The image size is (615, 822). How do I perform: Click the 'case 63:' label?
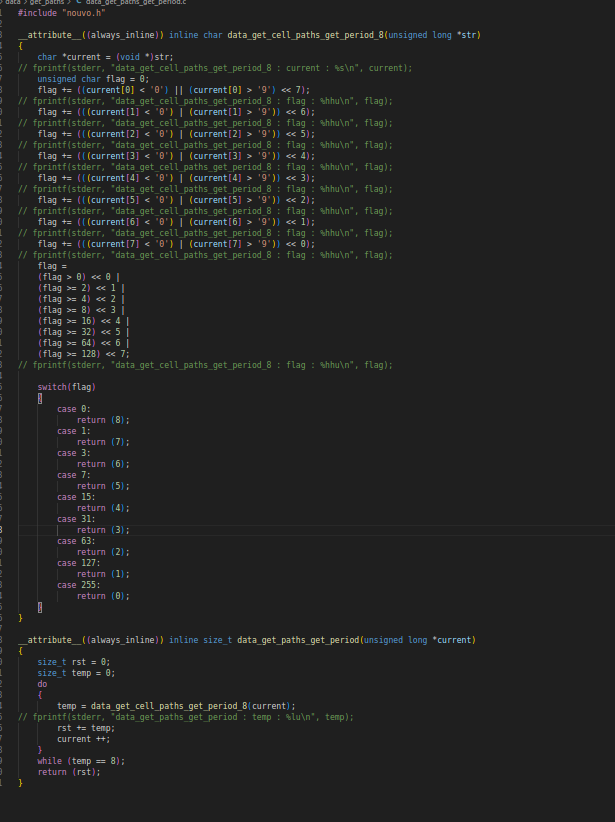77,542
